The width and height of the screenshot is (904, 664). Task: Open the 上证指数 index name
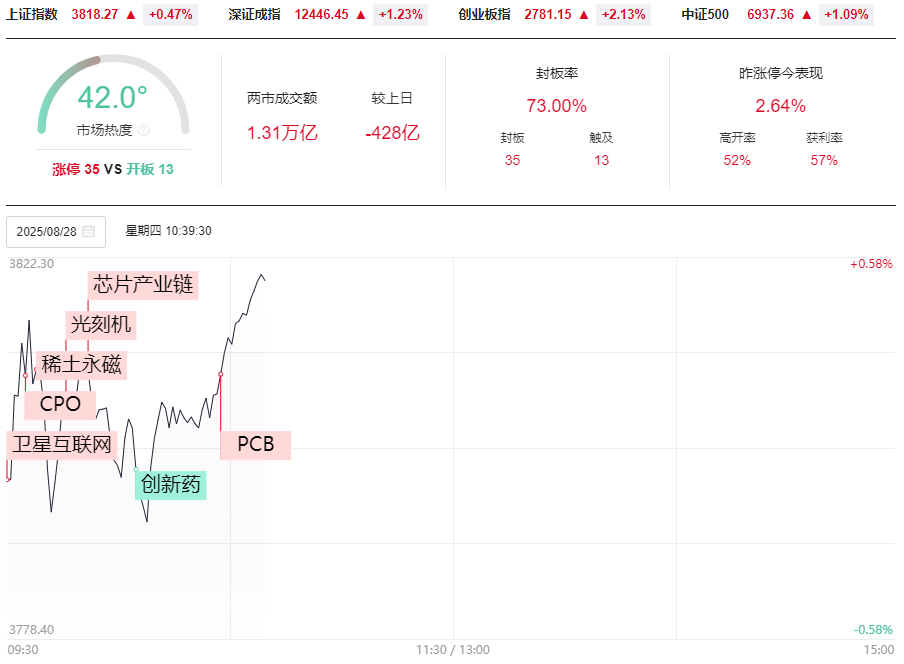click(32, 15)
